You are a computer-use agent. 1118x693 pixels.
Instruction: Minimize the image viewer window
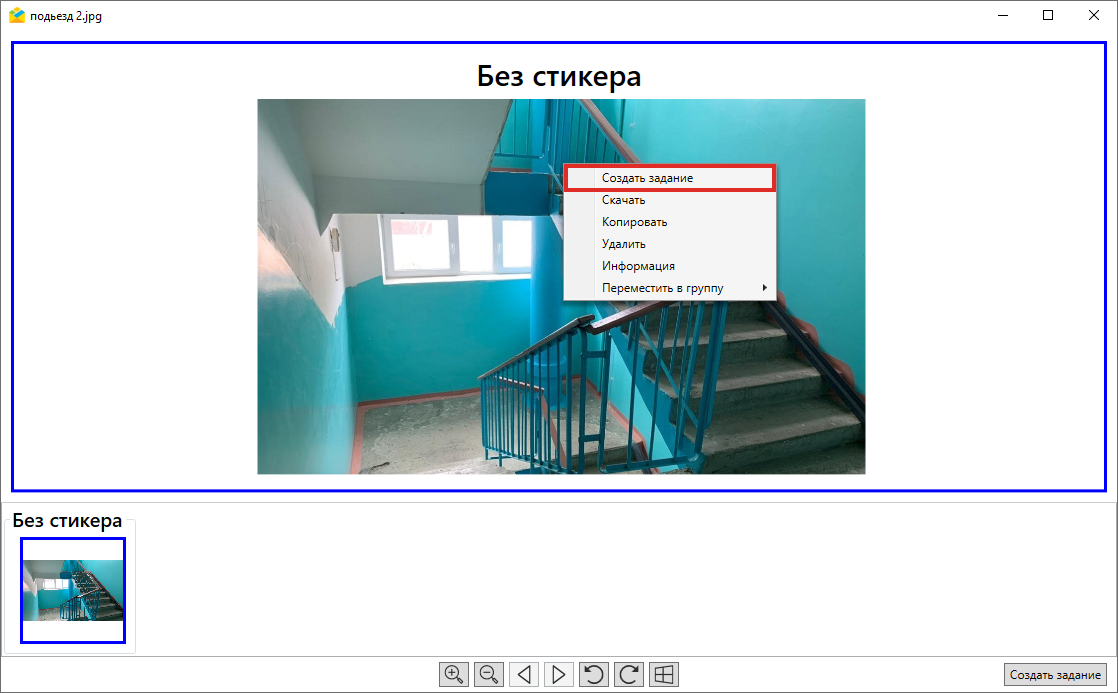pyautogui.click(x=1002, y=15)
